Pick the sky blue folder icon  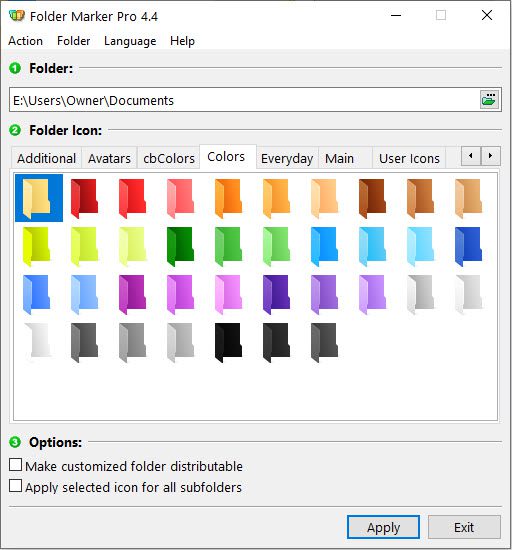pyautogui.click(x=372, y=246)
